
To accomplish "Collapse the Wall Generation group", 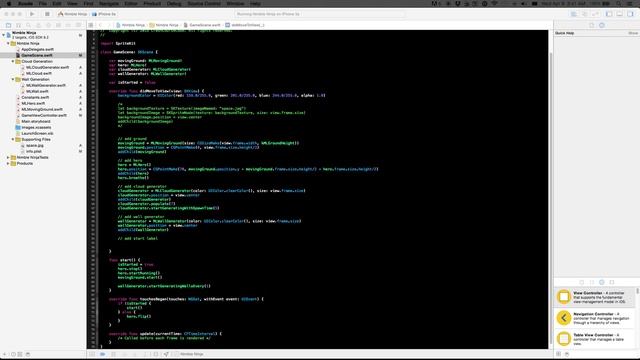I will (13, 79).
